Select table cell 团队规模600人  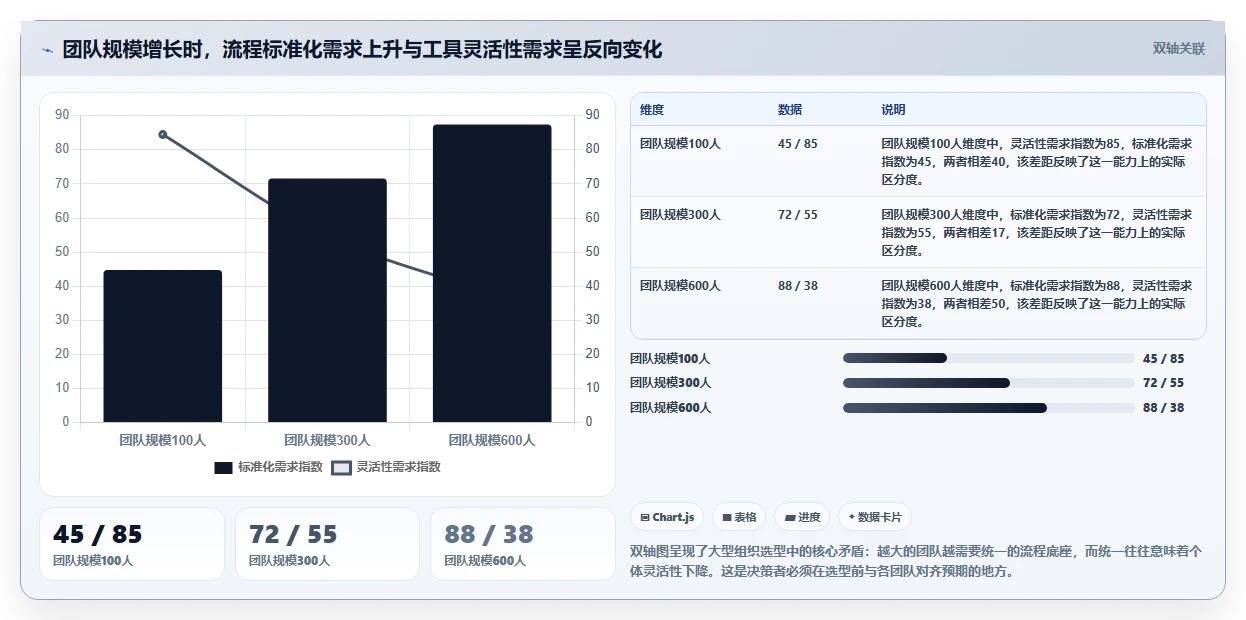[x=680, y=286]
